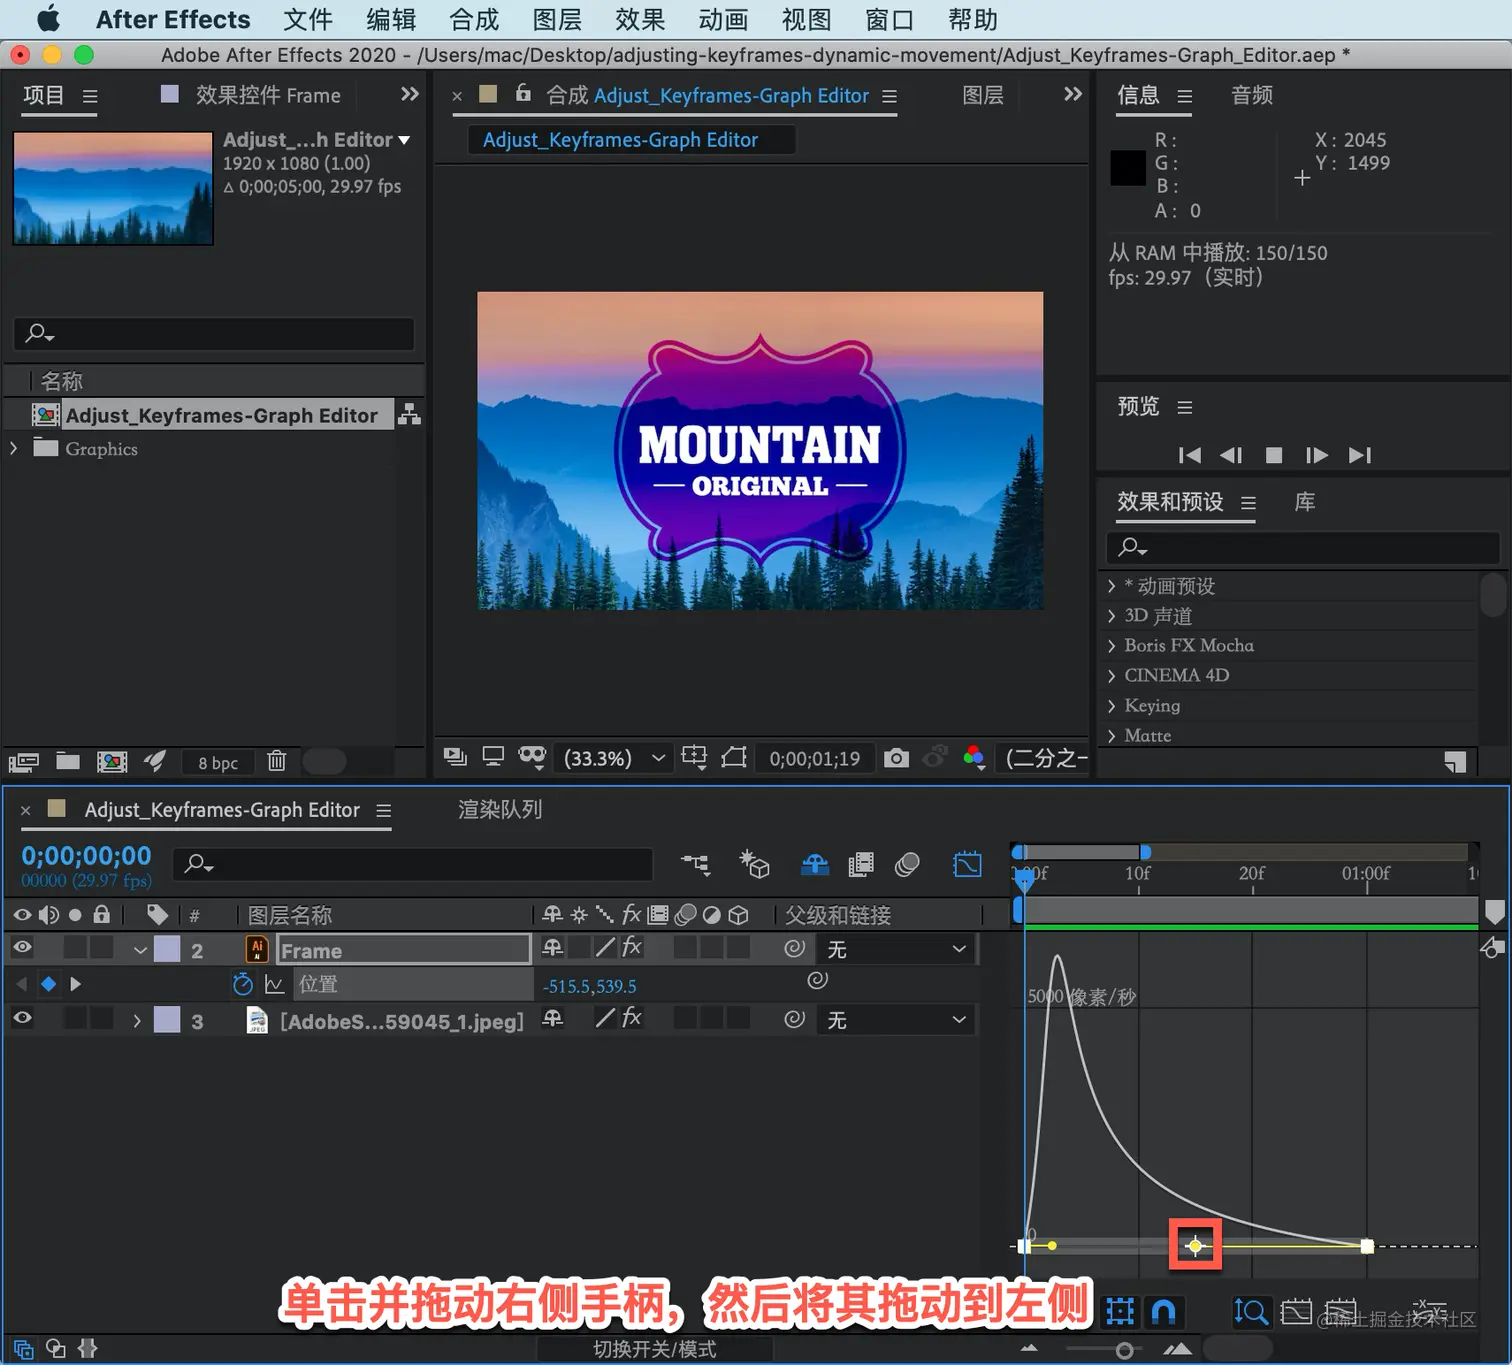Screen dimensions: 1512x1365
Task: Toggle hide shy layers switch in timeline
Action: click(815, 864)
